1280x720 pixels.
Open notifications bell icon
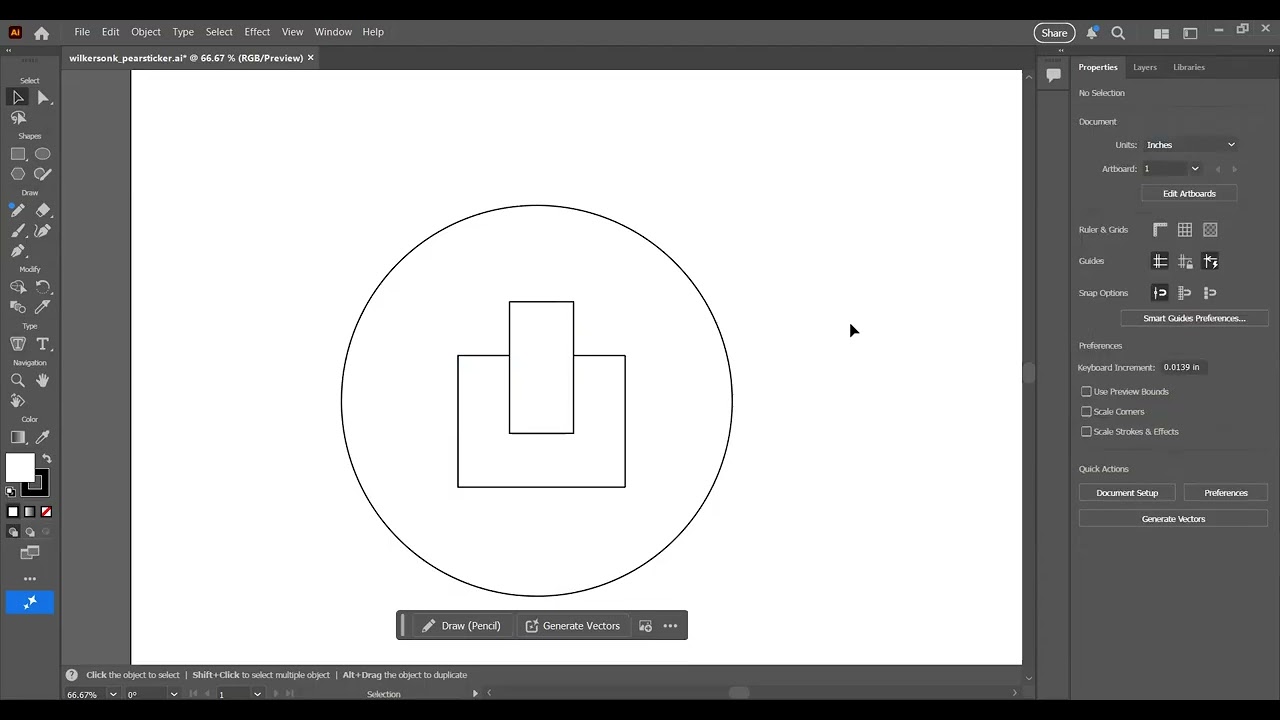tap(1092, 33)
